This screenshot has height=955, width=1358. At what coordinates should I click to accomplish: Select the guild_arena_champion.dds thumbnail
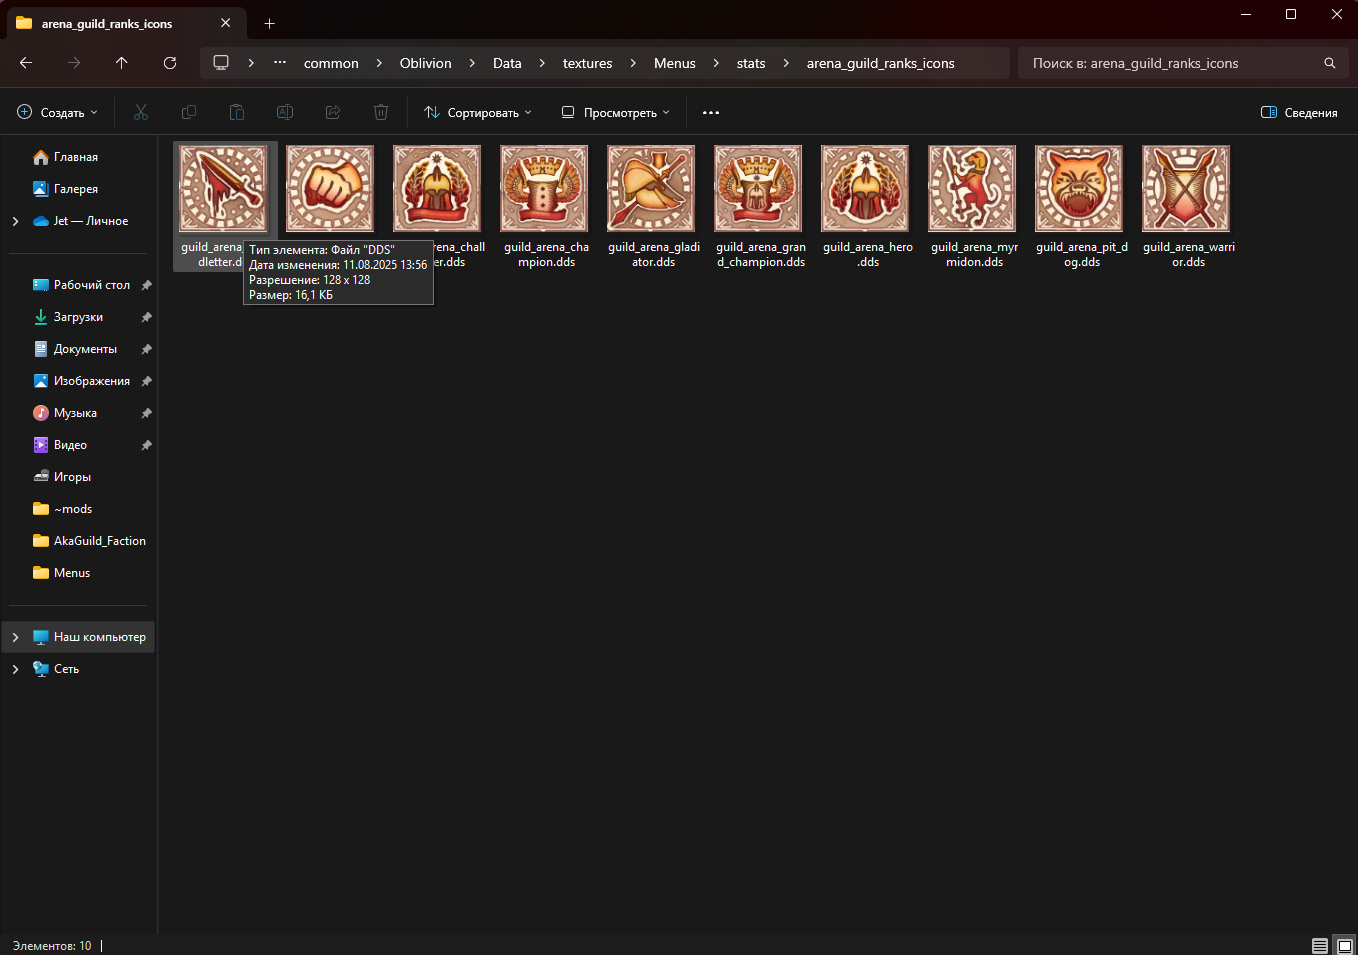pos(545,189)
